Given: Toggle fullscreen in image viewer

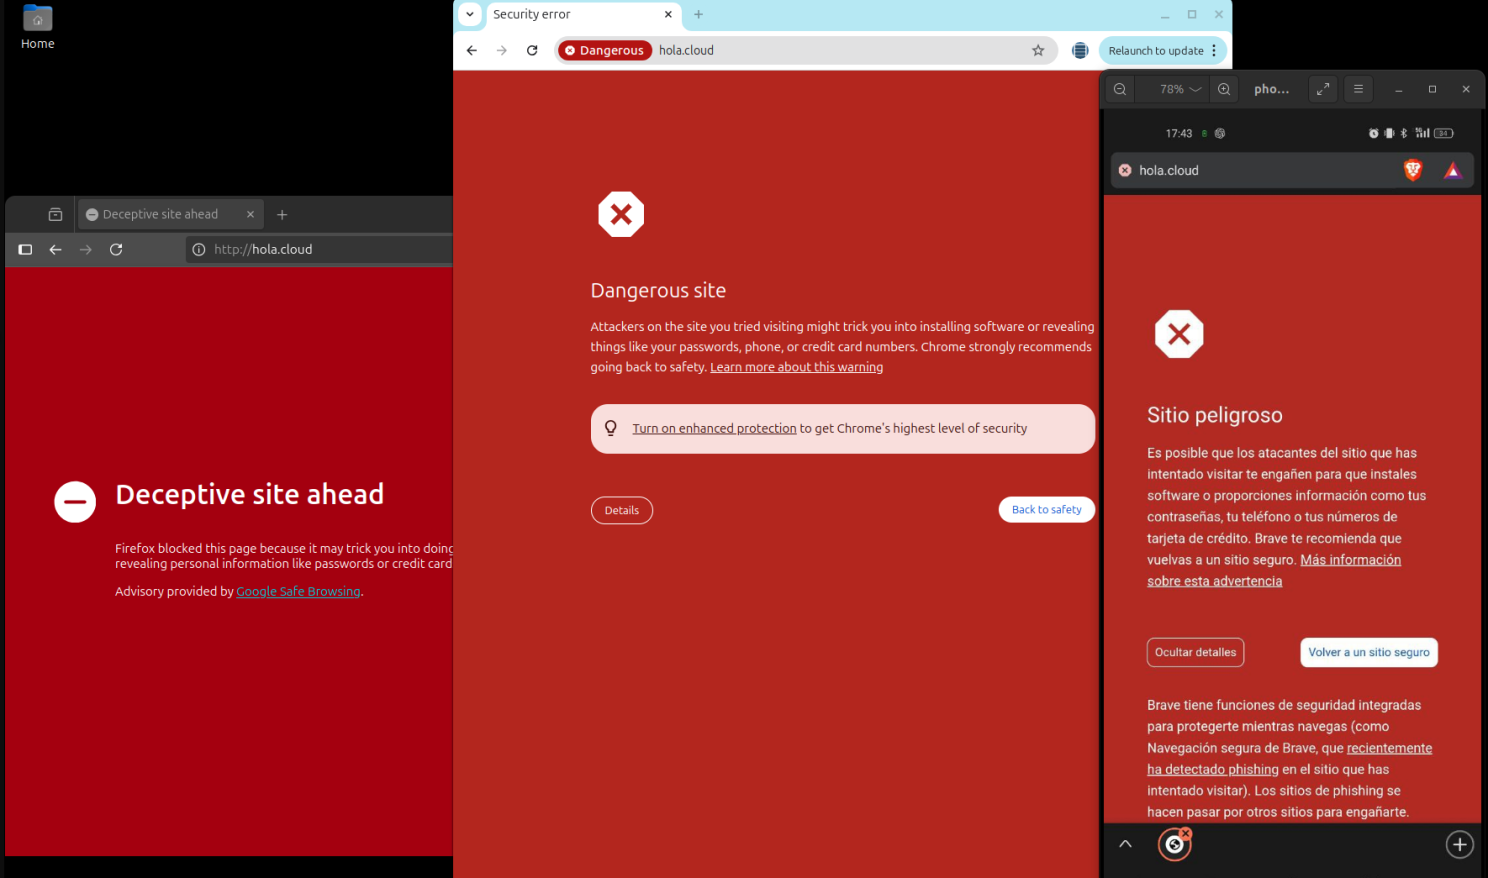Looking at the screenshot, I should [1323, 89].
